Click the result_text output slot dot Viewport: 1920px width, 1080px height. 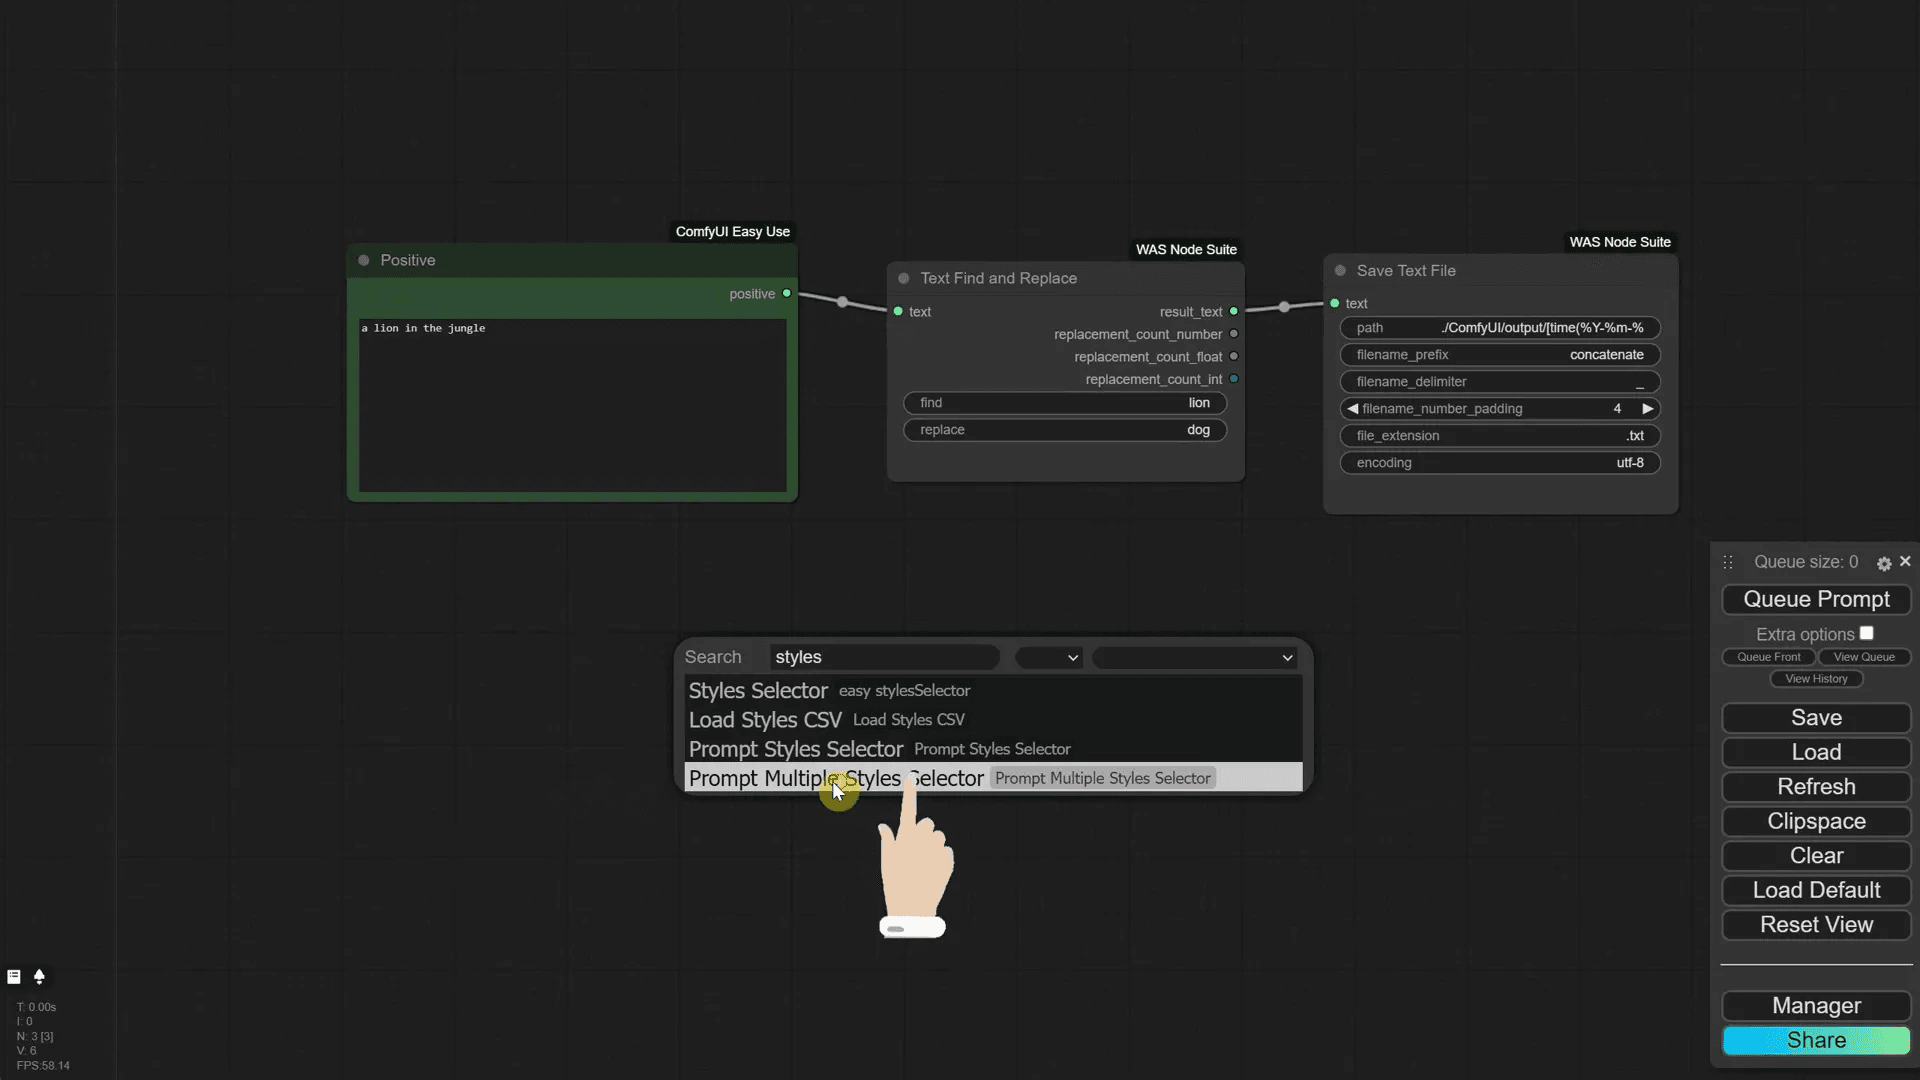(x=1235, y=311)
